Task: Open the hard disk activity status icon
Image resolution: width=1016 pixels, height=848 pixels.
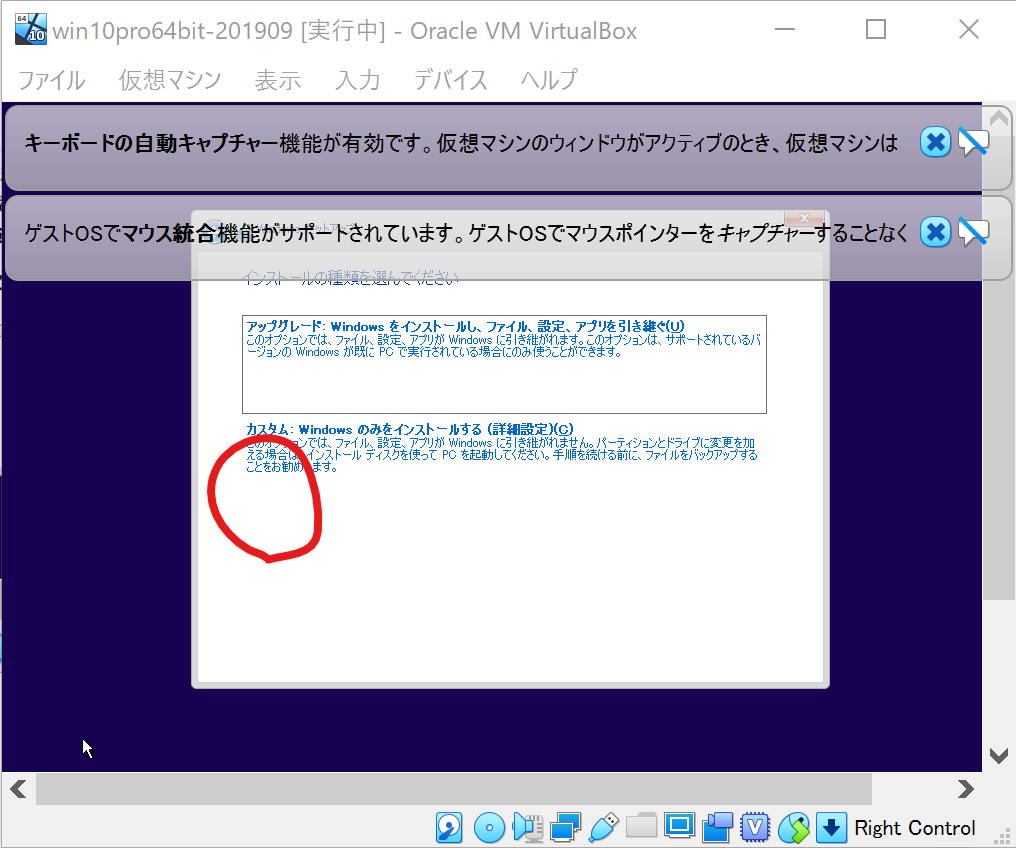Action: pos(449,827)
